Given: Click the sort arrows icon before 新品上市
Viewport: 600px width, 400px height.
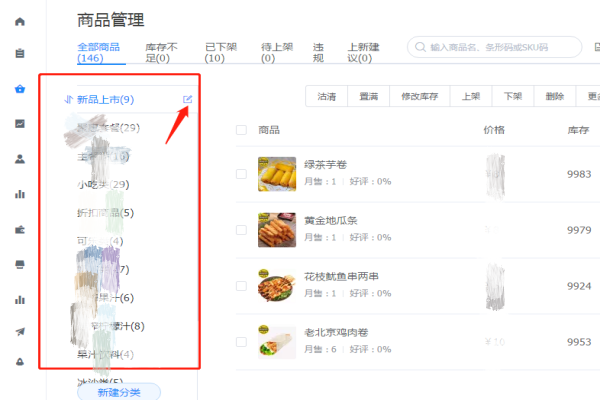Looking at the screenshot, I should tap(68, 100).
